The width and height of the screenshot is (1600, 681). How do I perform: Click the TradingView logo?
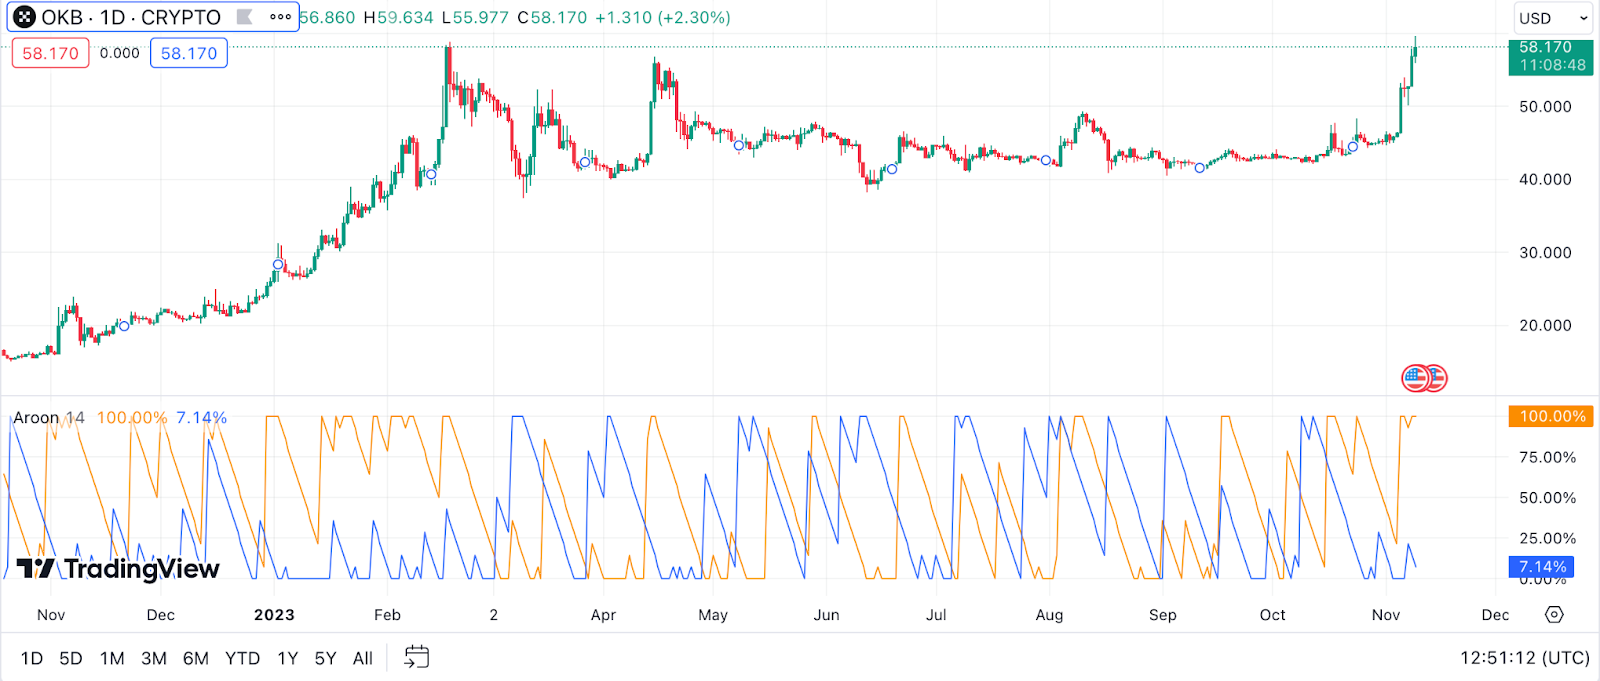tap(118, 569)
